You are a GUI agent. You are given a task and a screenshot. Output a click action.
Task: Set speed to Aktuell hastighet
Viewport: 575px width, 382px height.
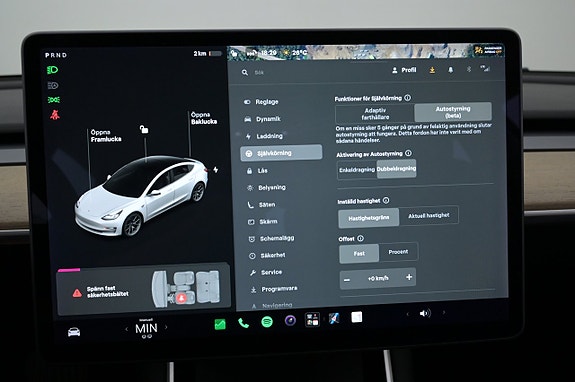(x=429, y=216)
